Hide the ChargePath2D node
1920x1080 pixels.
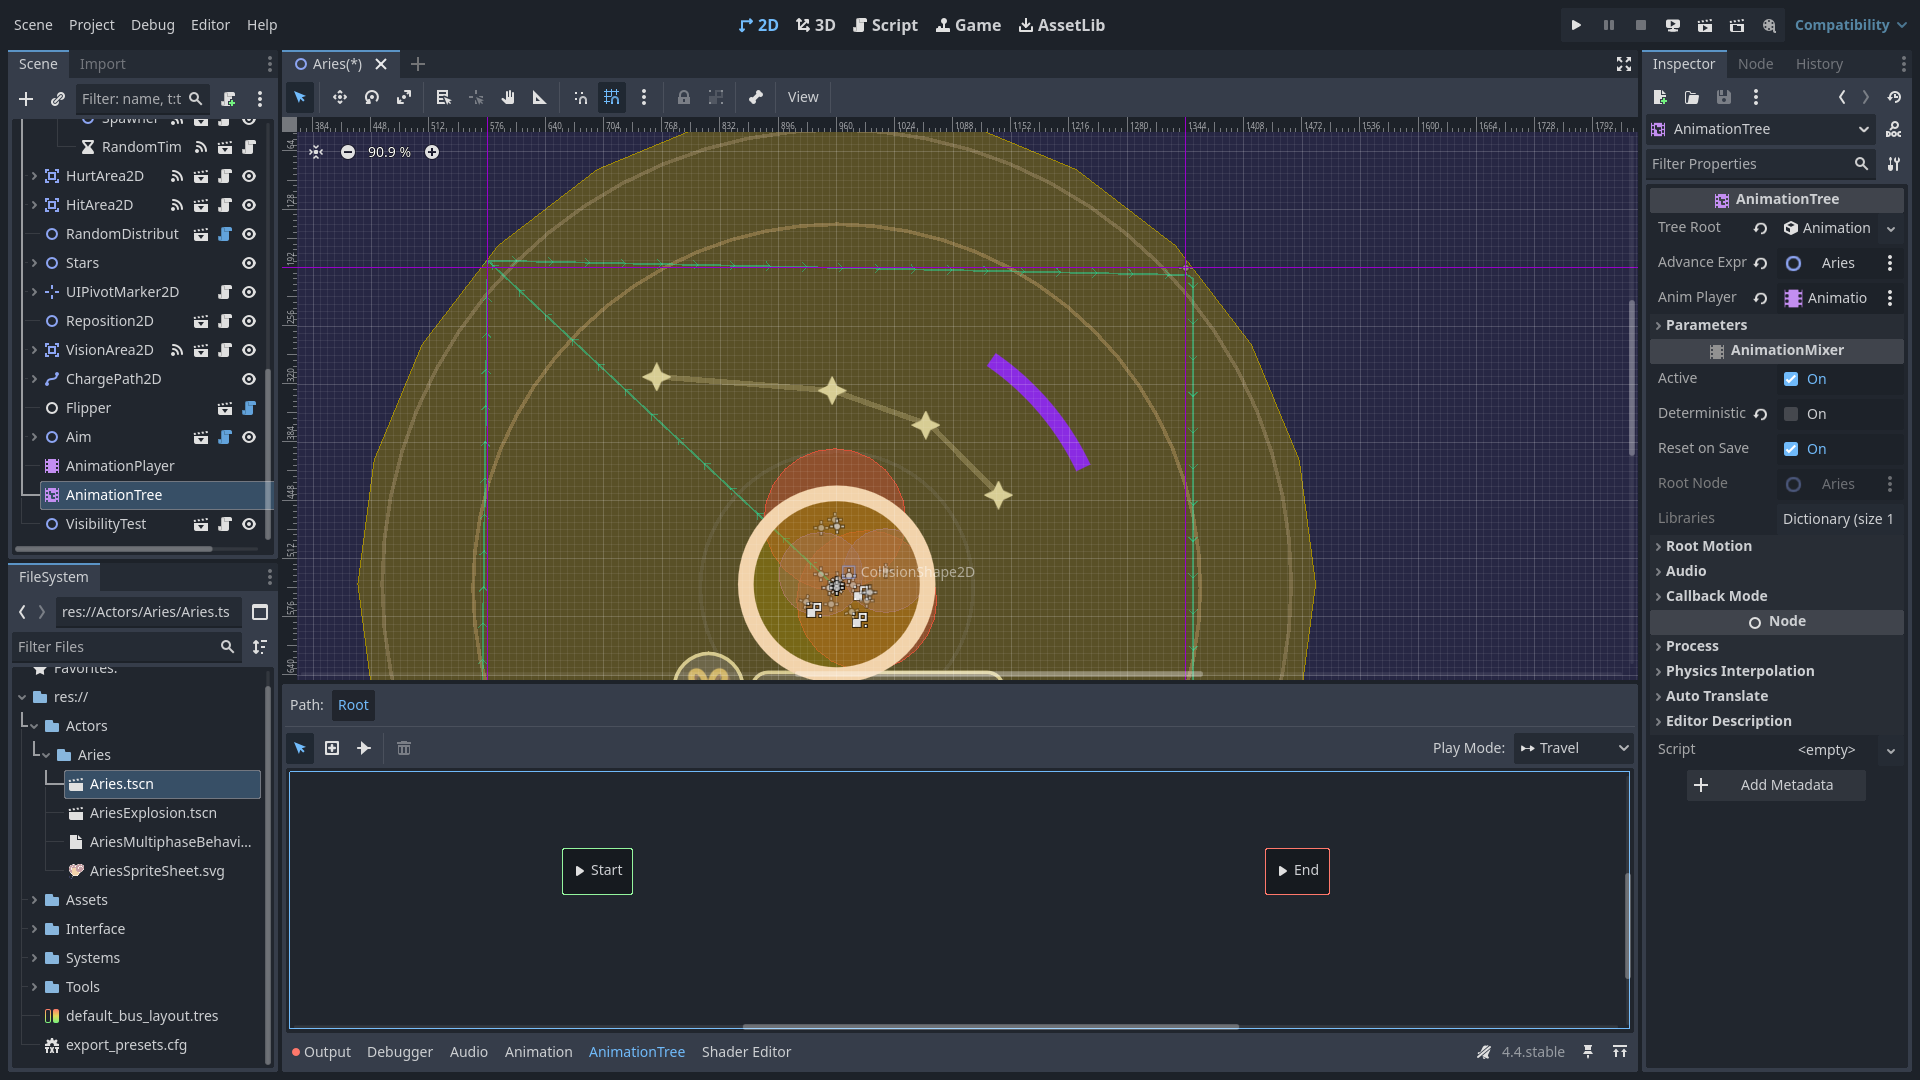click(249, 379)
